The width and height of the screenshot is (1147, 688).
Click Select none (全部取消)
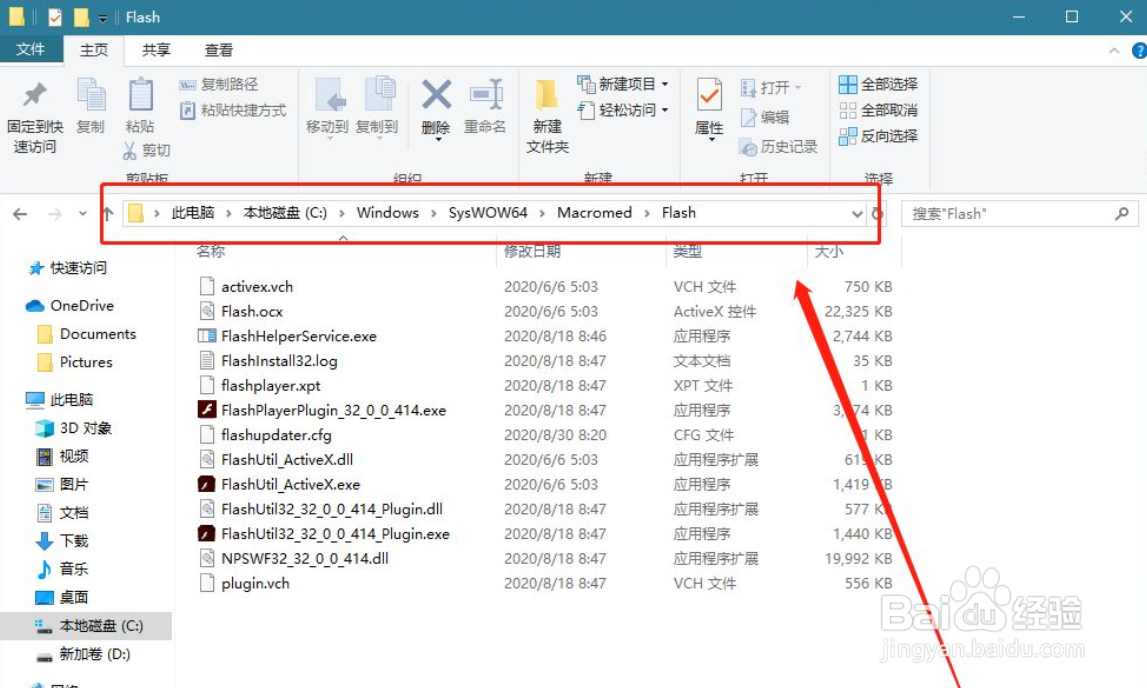[878, 110]
